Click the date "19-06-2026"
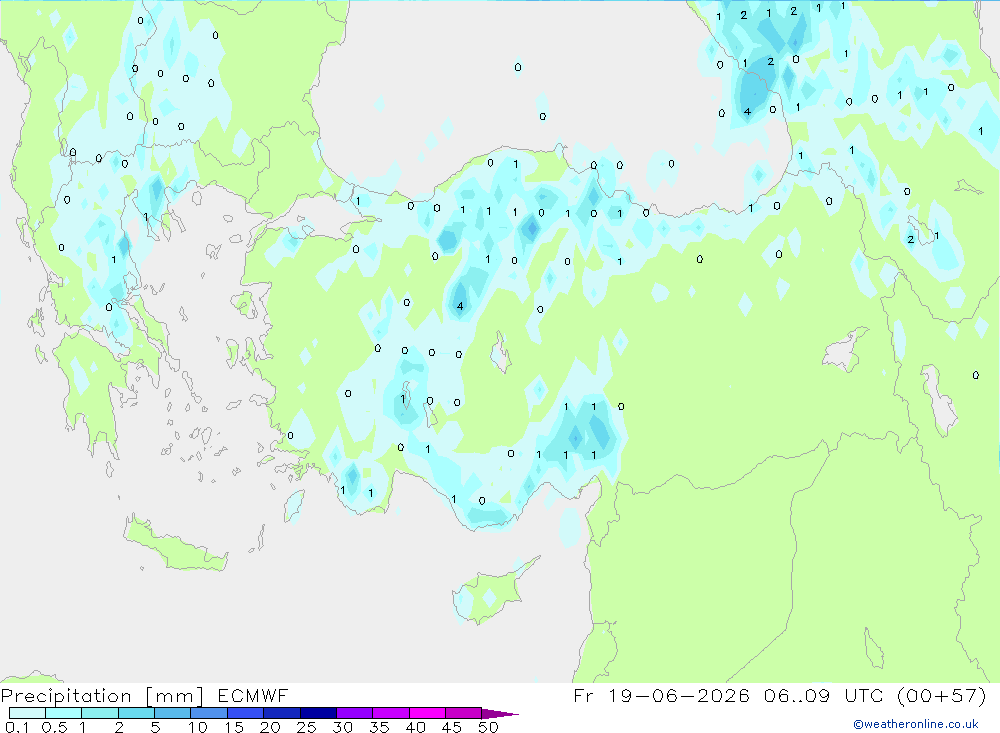Viewport: 1000px width, 733px height. click(x=679, y=695)
